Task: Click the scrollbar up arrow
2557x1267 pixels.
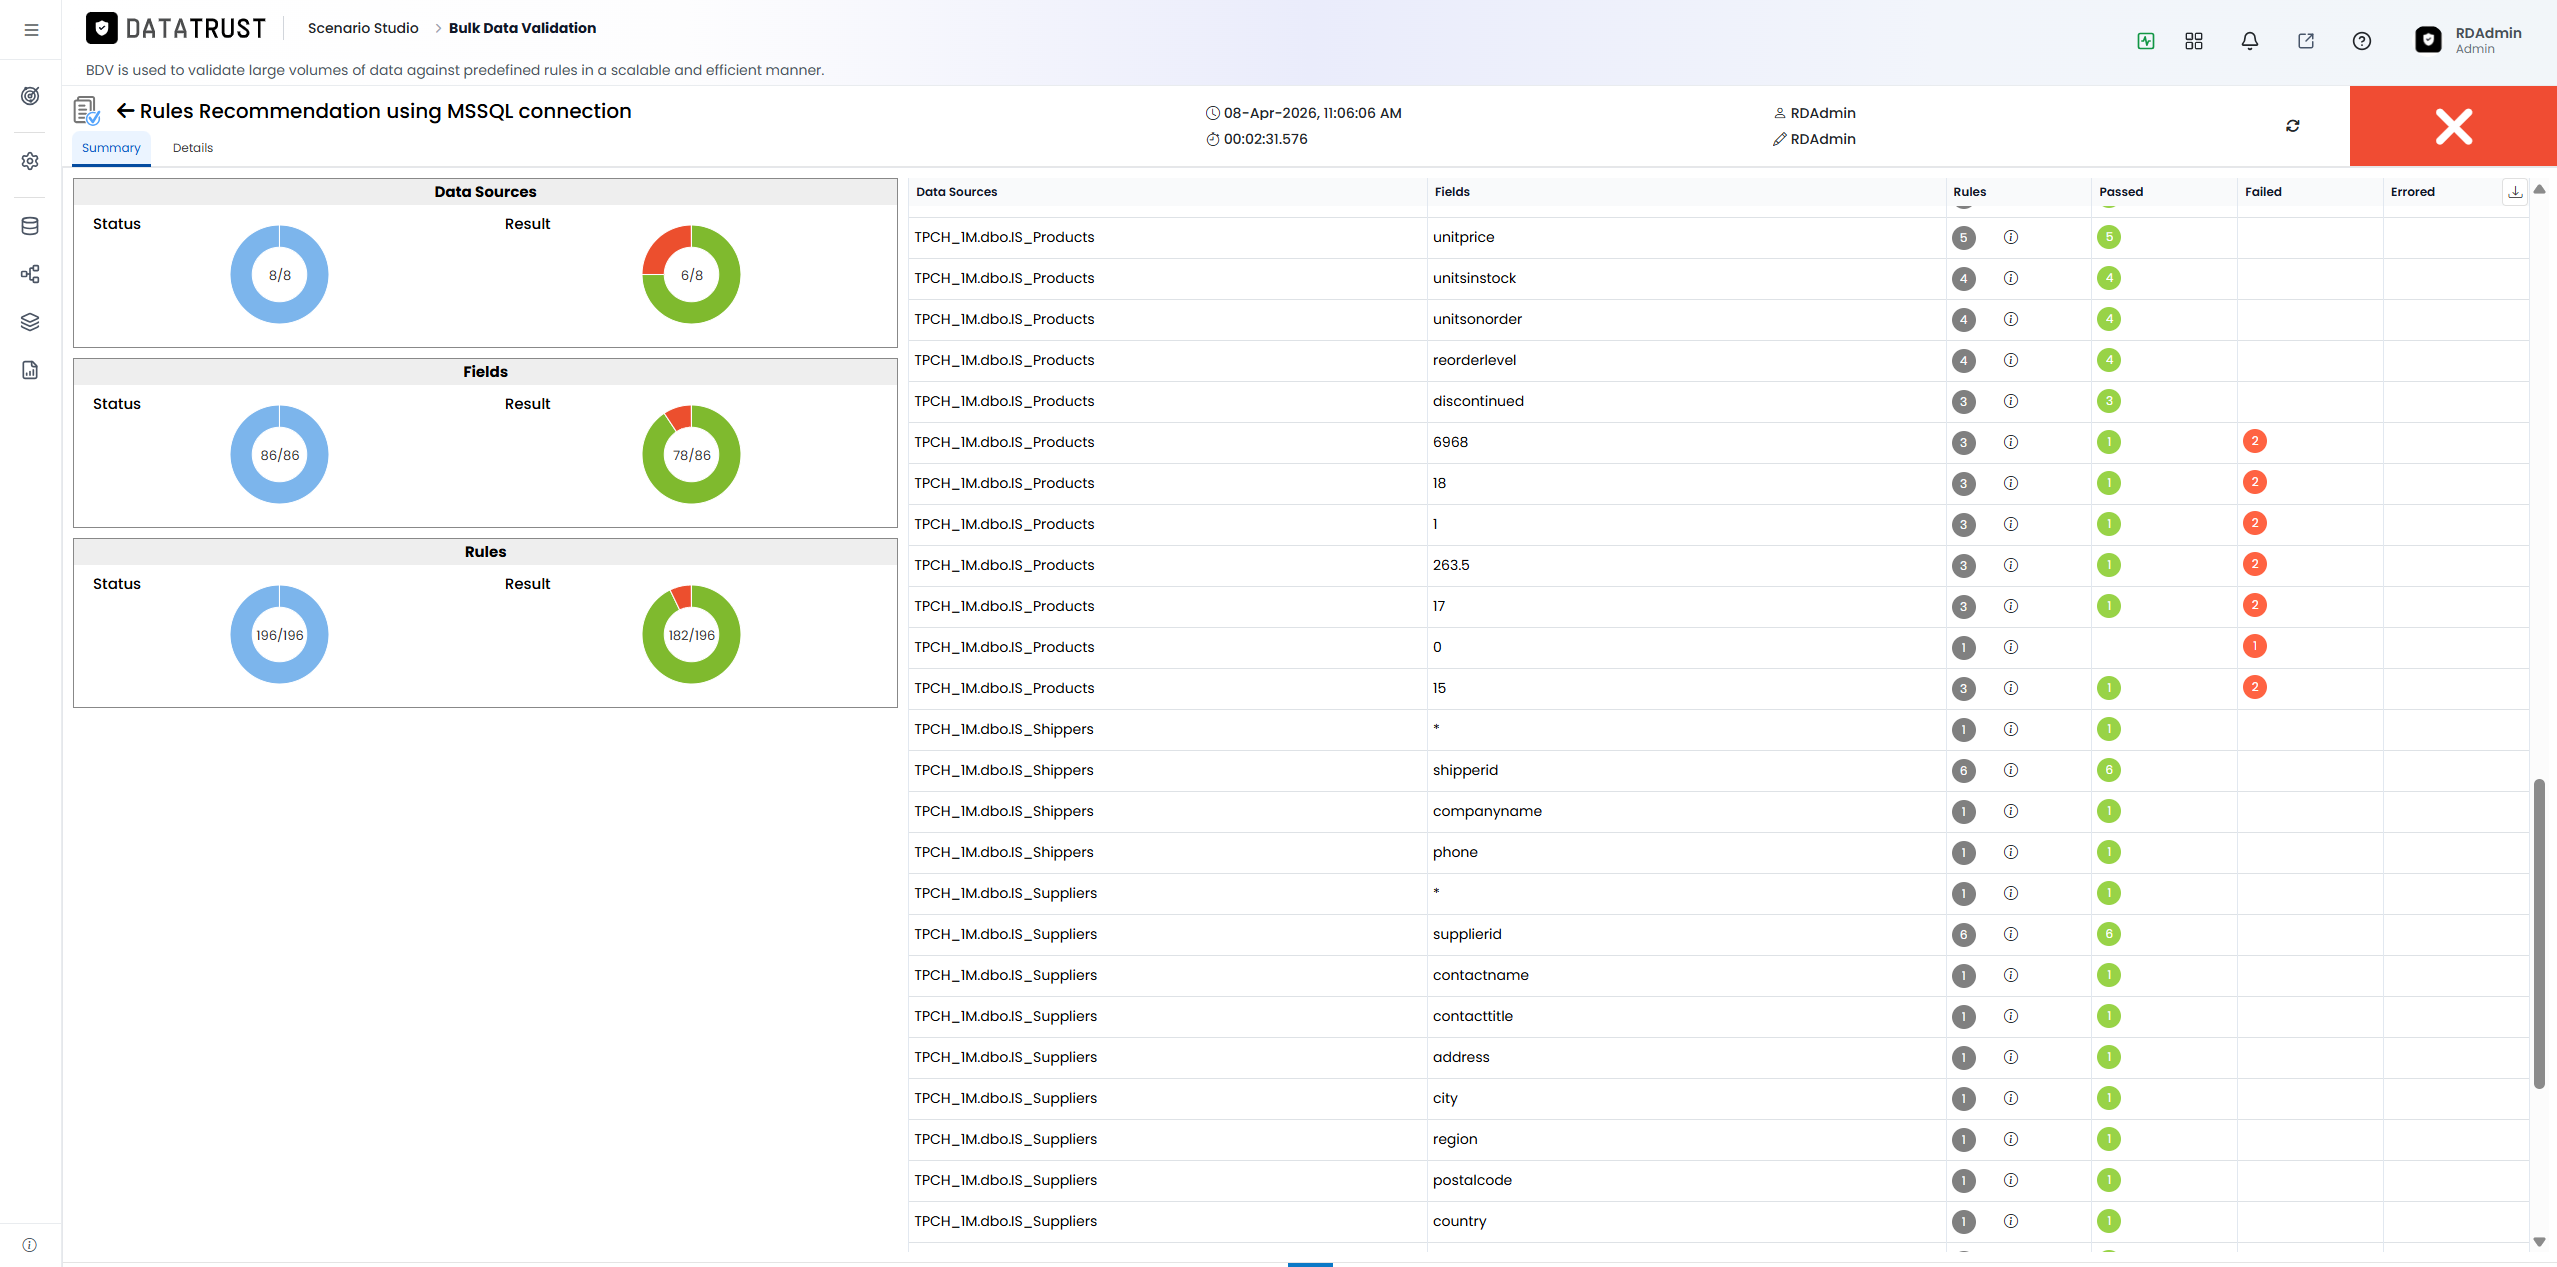Action: [x=2539, y=189]
